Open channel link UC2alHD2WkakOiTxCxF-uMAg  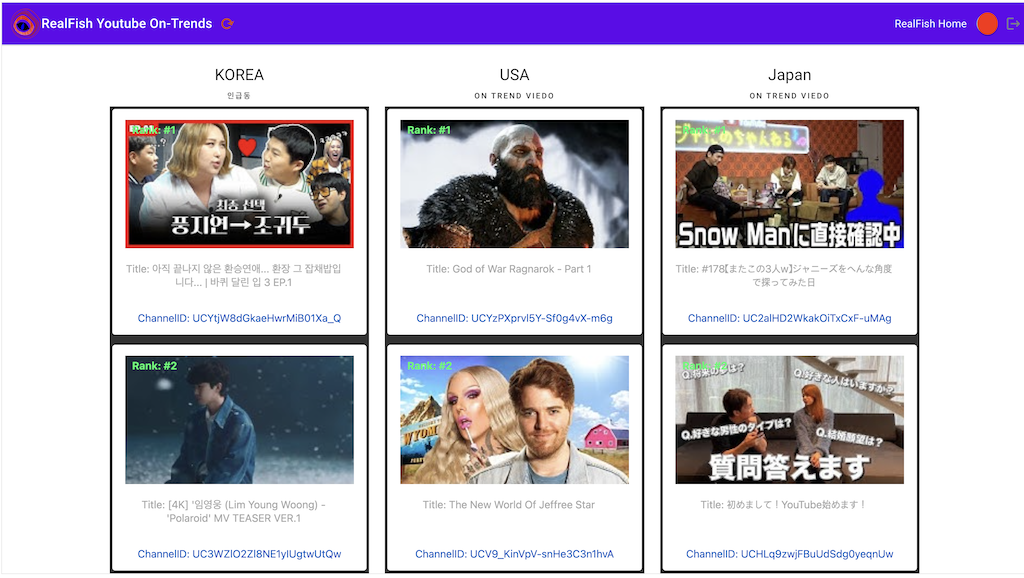tap(790, 318)
